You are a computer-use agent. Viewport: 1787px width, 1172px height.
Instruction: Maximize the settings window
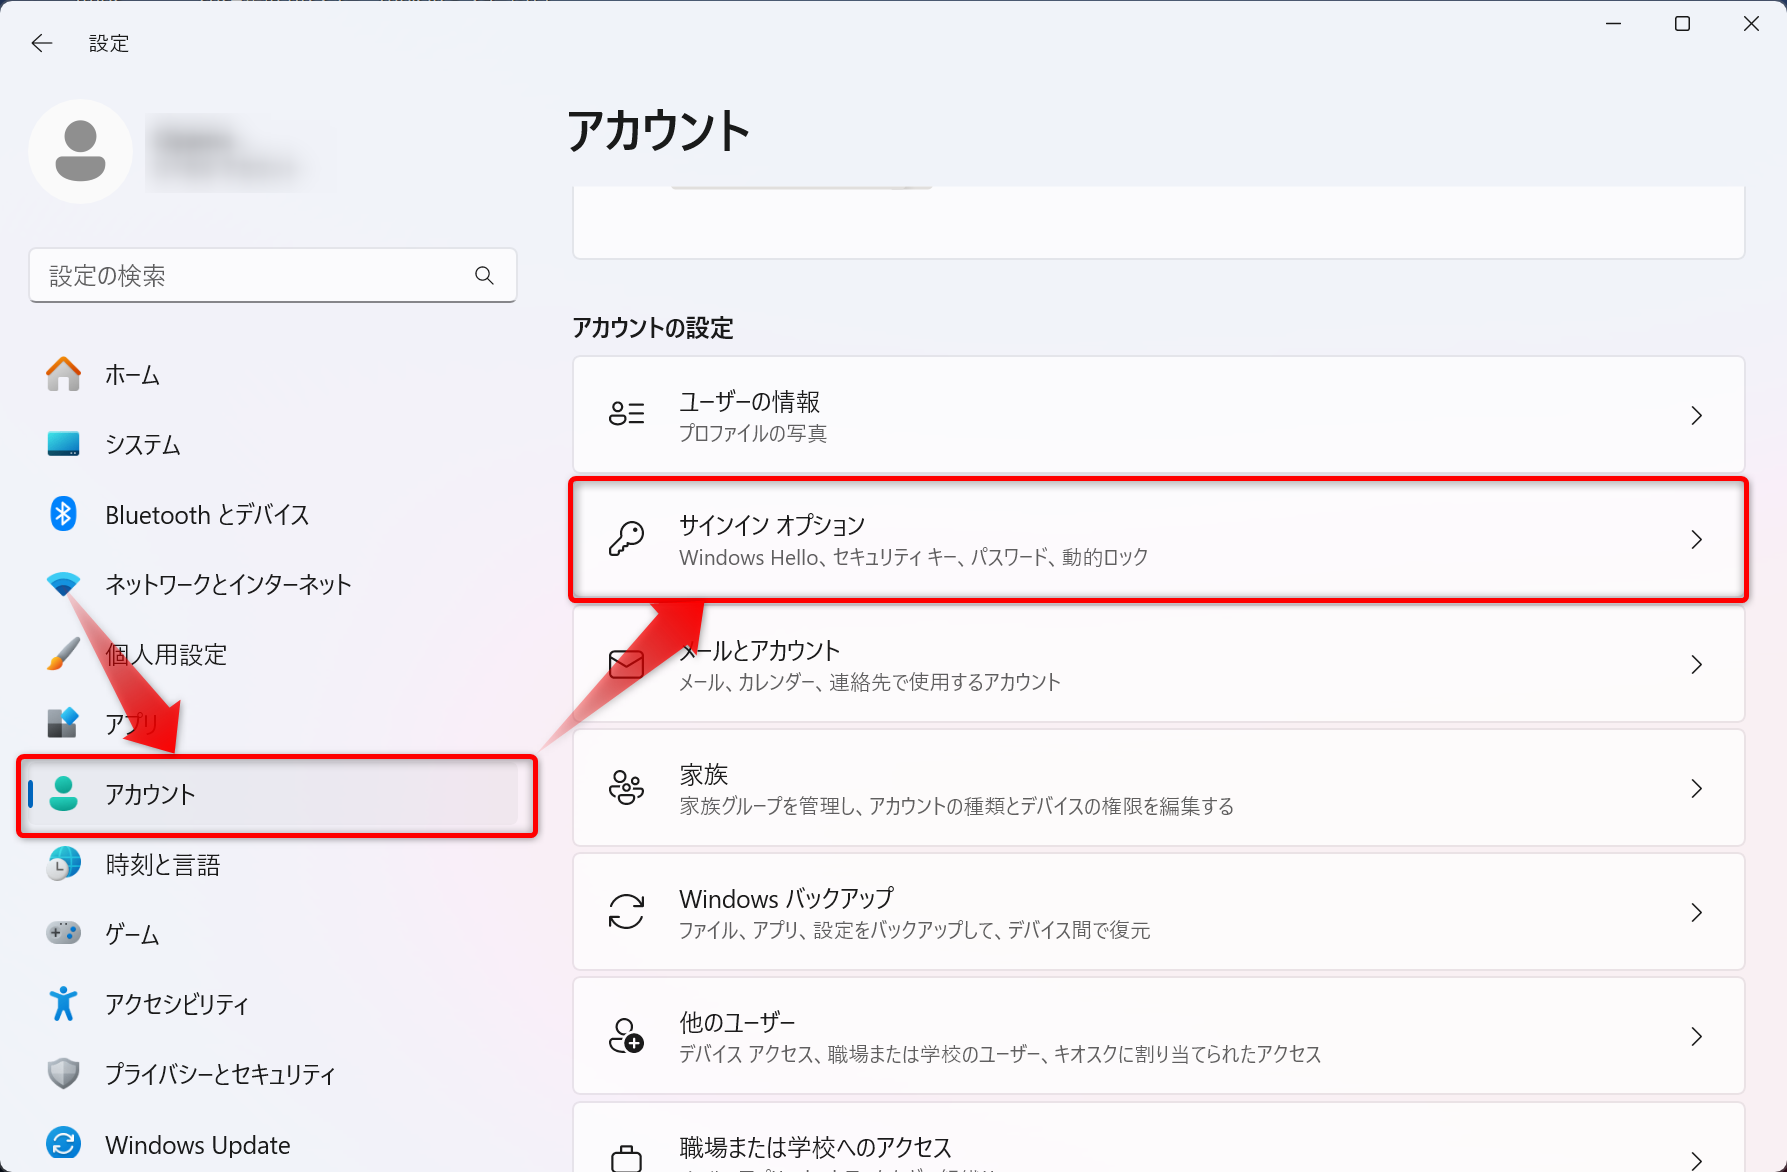1682,24
